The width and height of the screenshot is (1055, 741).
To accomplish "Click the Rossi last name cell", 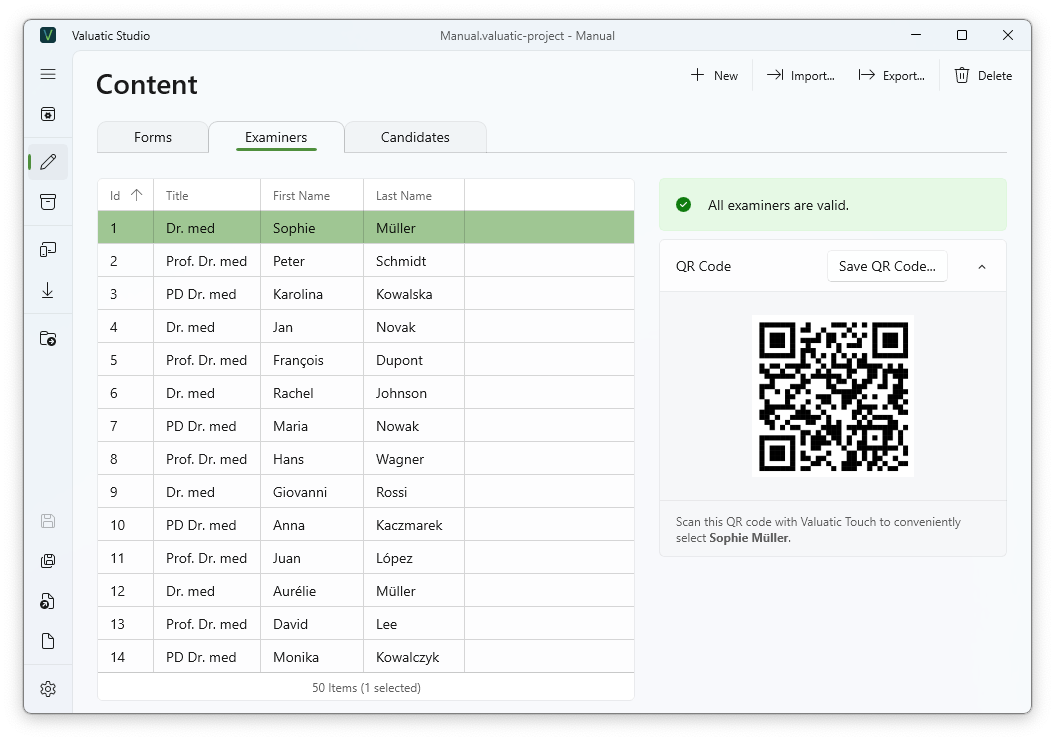I will [414, 491].
